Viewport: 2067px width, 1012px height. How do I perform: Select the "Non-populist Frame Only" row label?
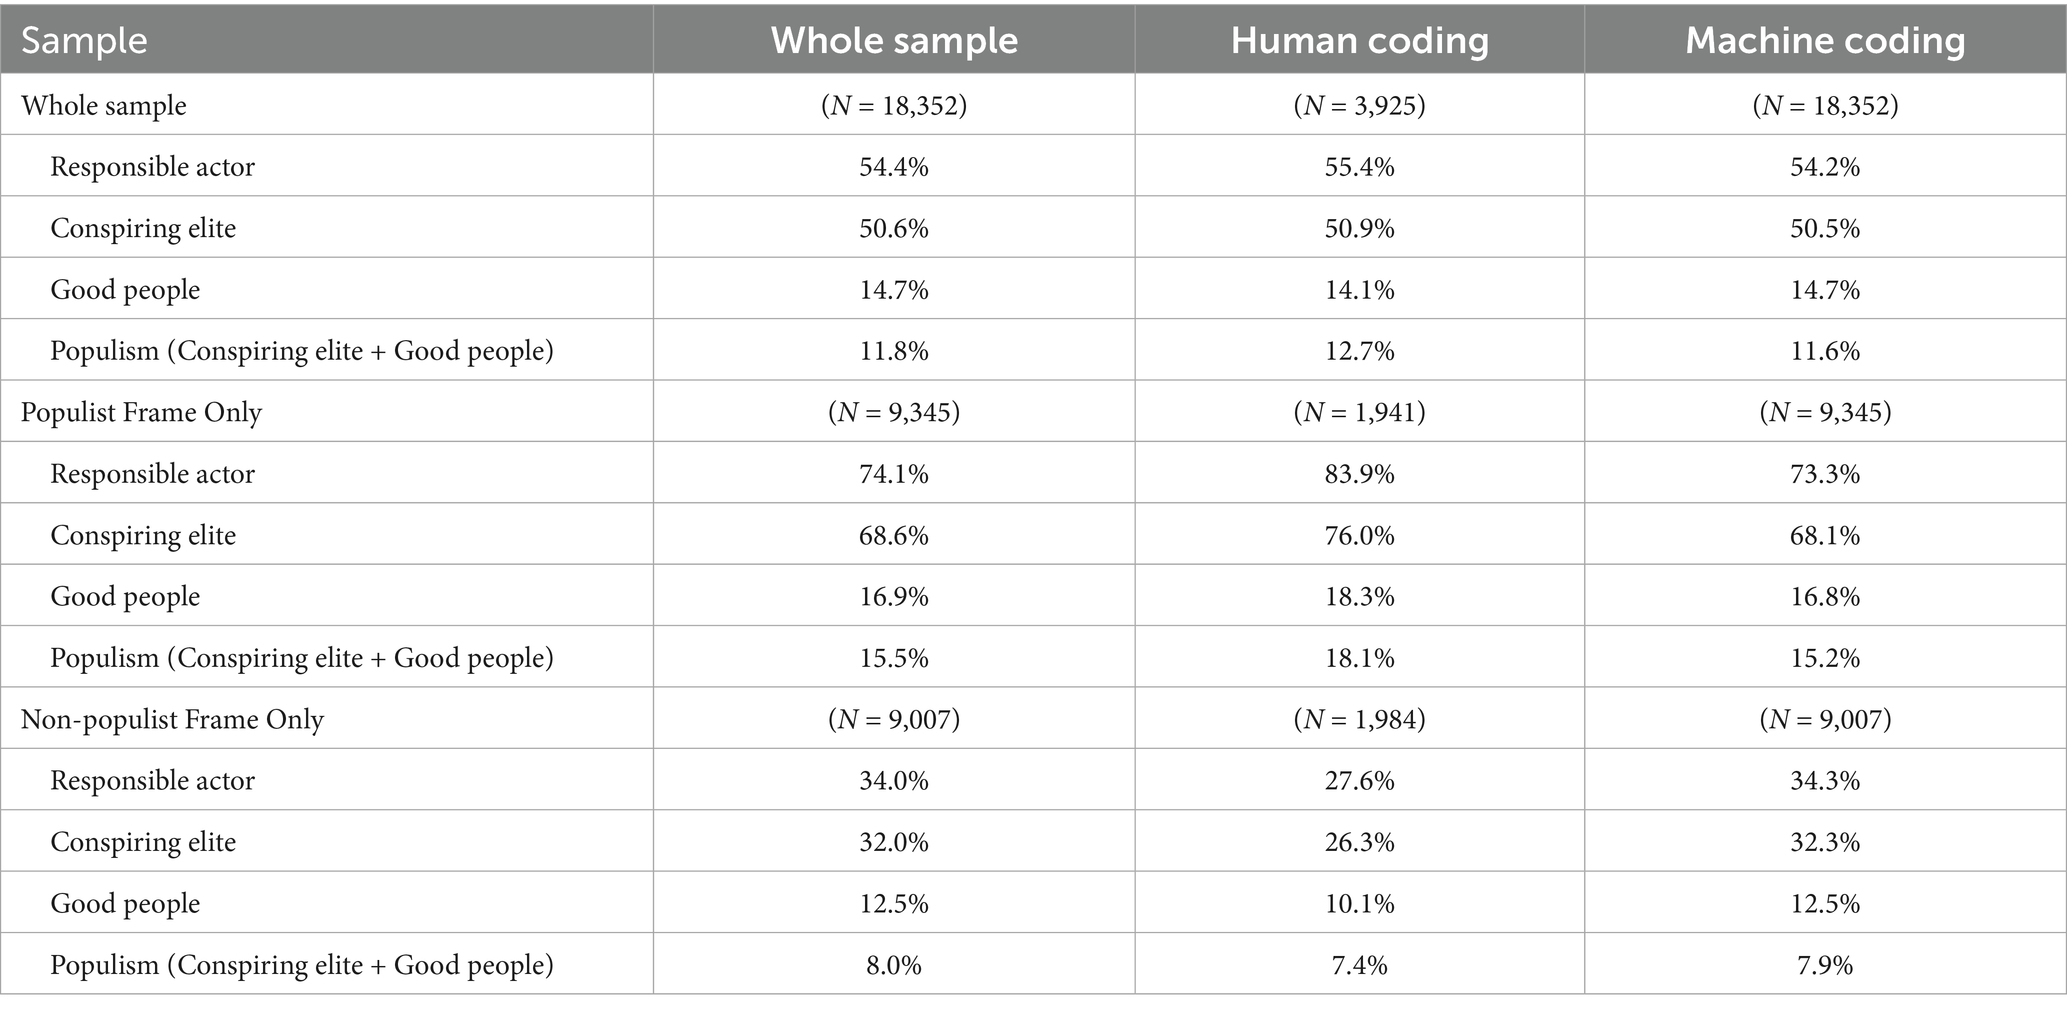[x=172, y=719]
